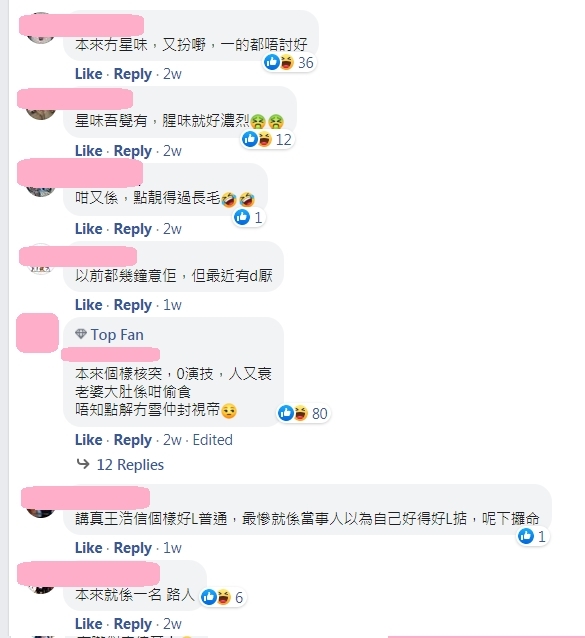This screenshot has height=638, width=585.
Task: Click the Top Fan diamond badge icon
Action: (x=81, y=334)
